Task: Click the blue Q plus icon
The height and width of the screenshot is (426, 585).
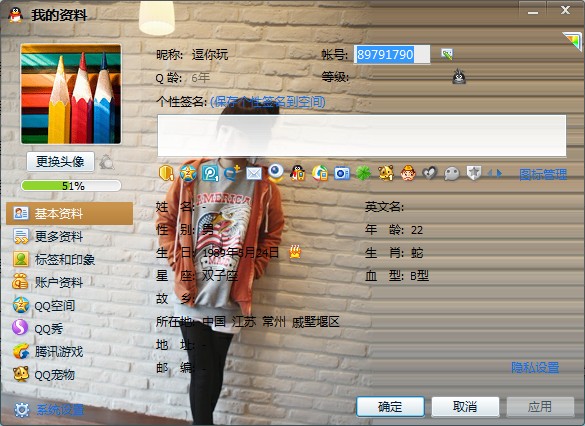Action: coord(232,173)
